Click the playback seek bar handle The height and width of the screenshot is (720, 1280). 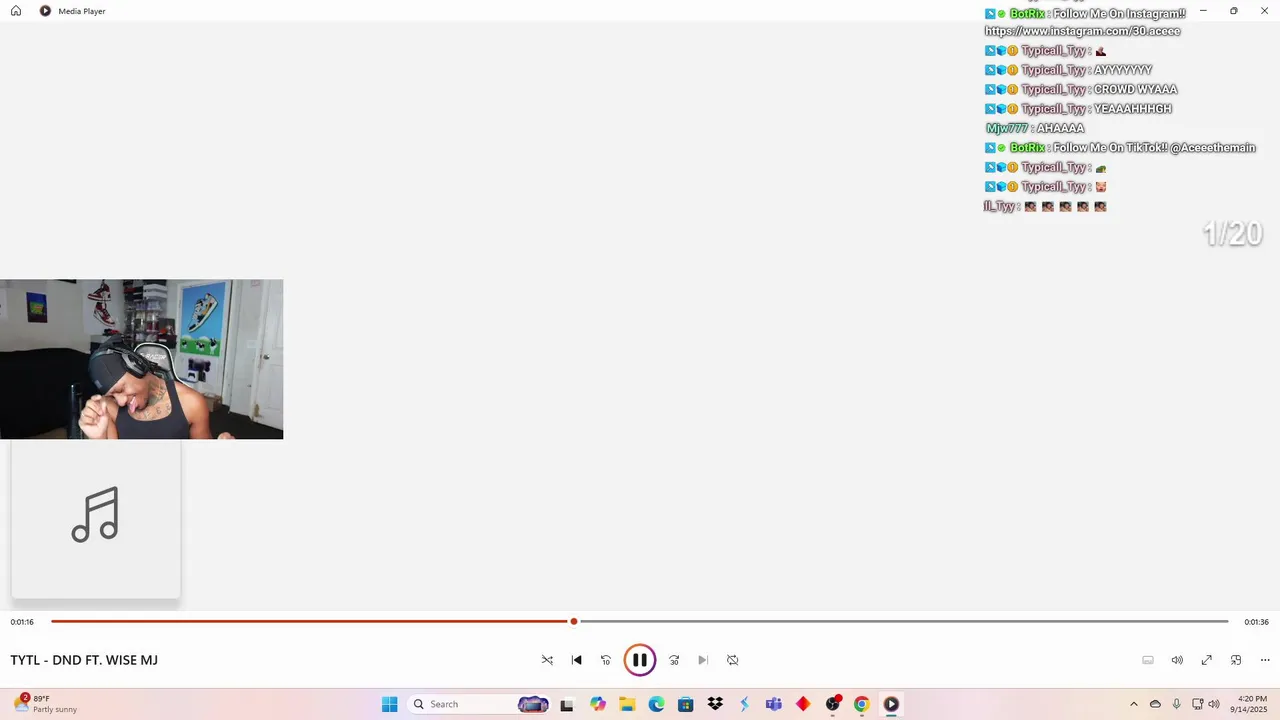574,621
